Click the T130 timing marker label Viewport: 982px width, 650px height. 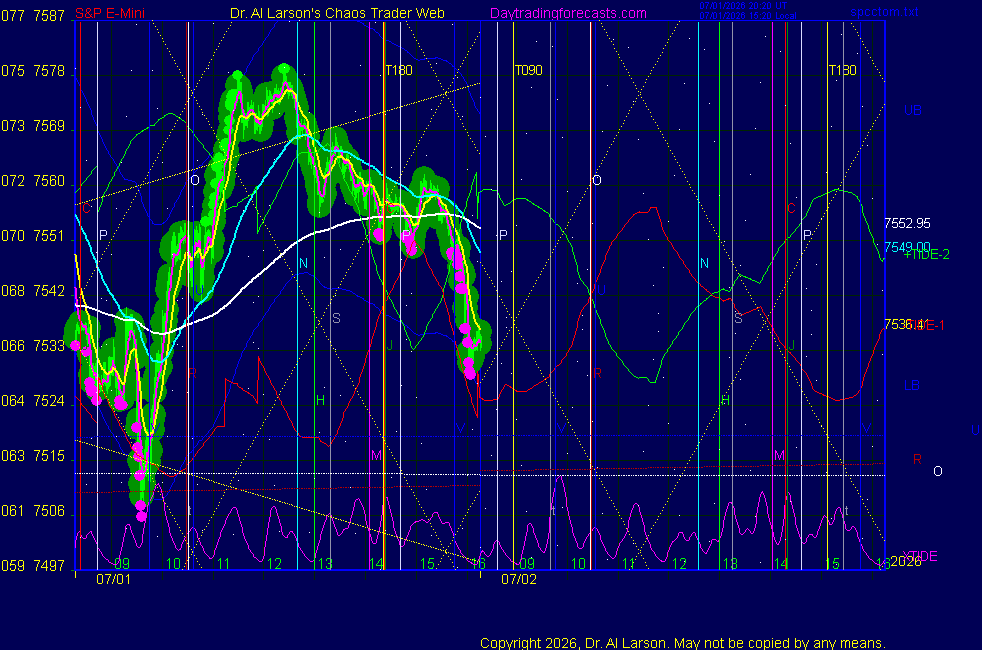click(842, 70)
